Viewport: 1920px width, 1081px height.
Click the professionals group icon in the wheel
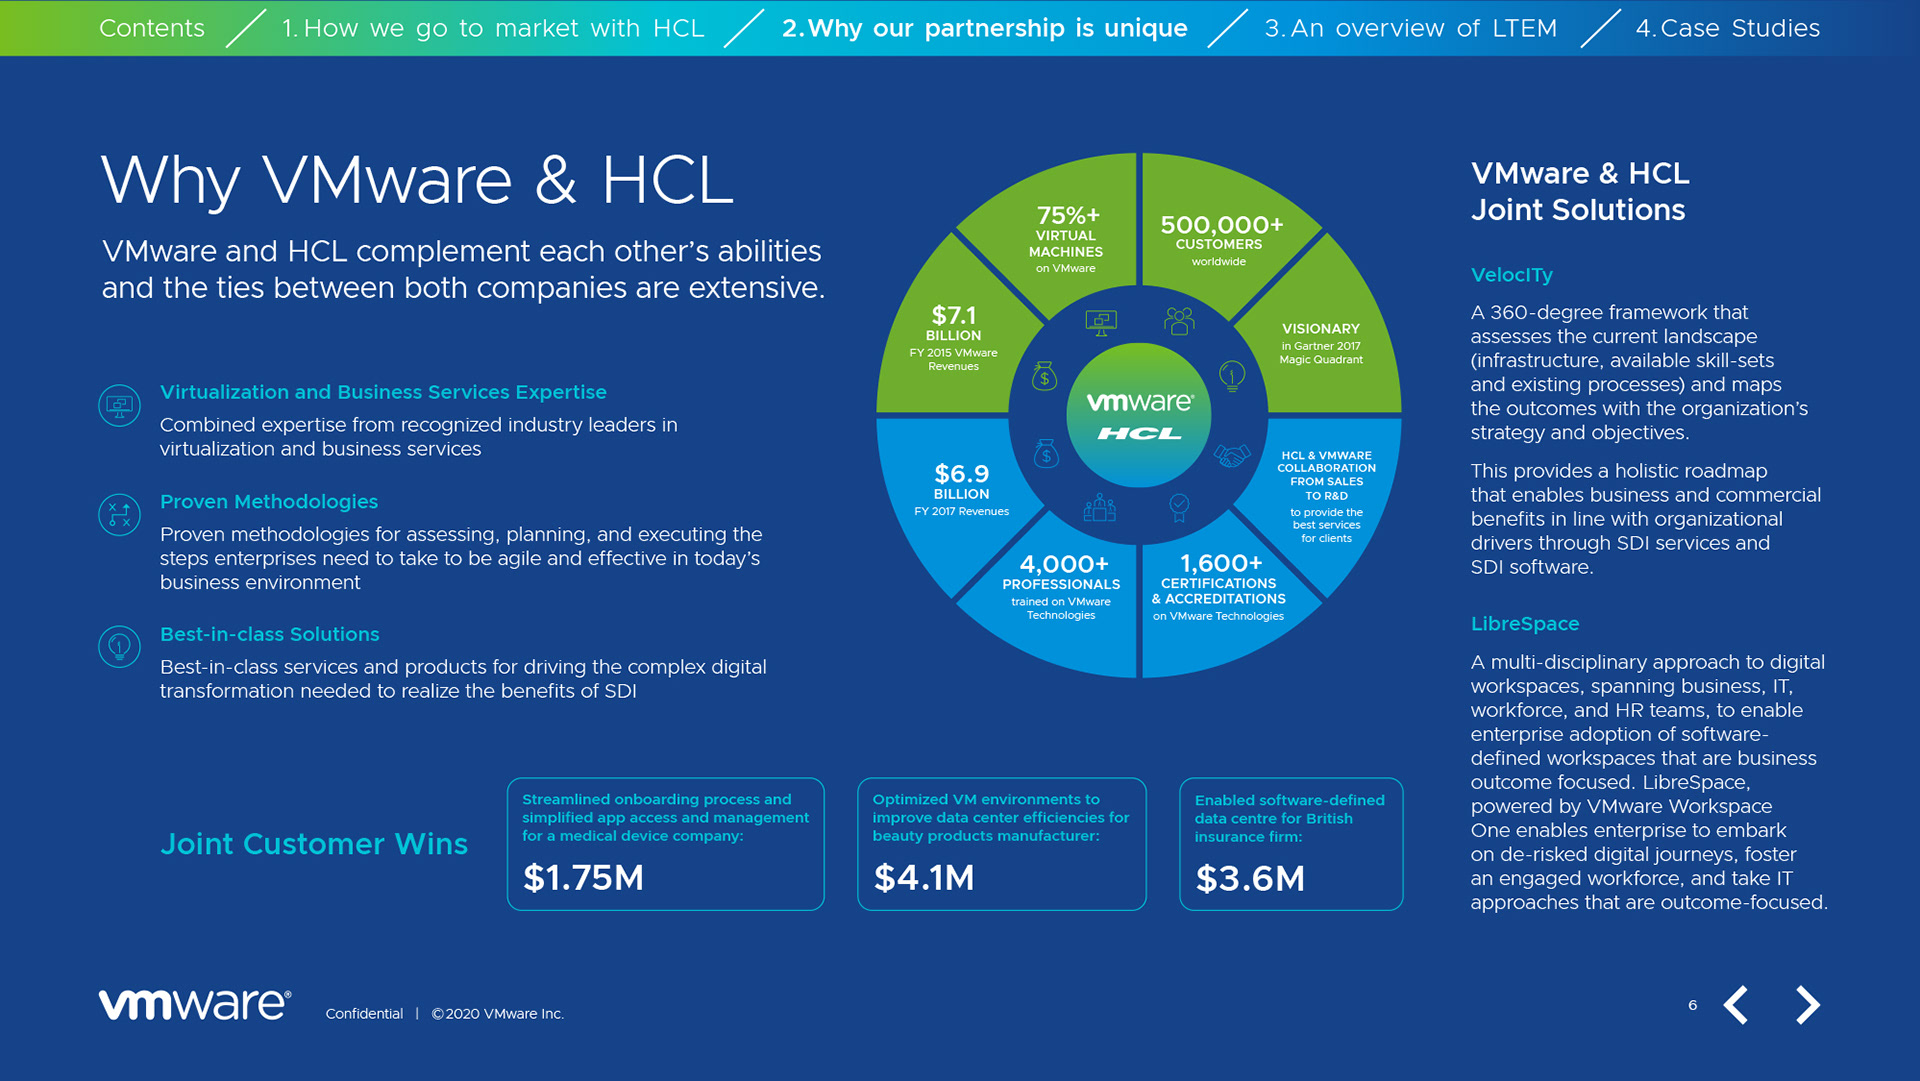[x=1100, y=508]
